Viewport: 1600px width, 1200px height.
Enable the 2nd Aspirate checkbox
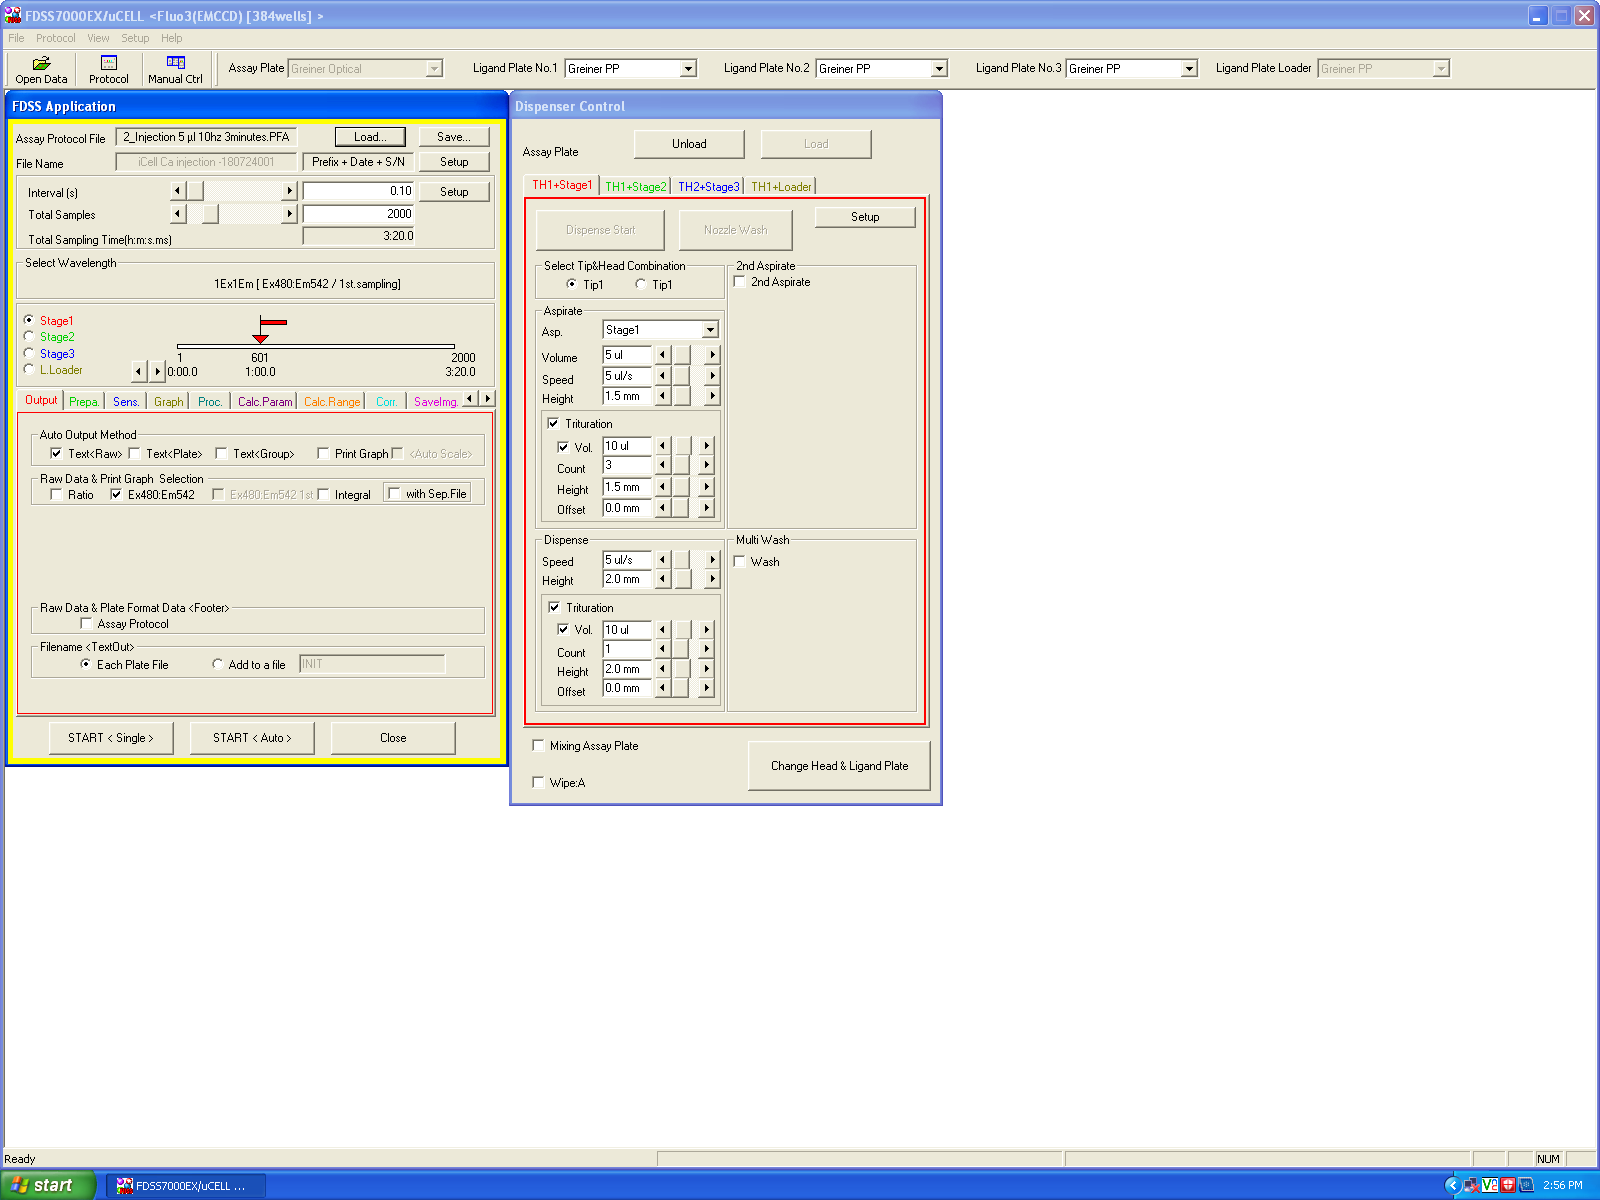[740, 282]
